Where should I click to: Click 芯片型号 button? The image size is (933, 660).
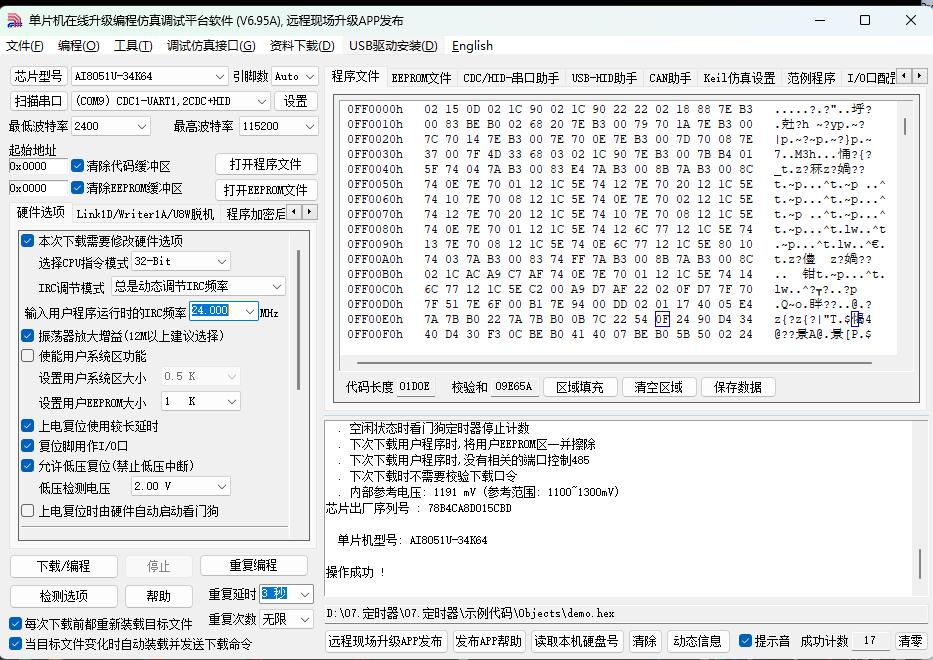[39, 76]
